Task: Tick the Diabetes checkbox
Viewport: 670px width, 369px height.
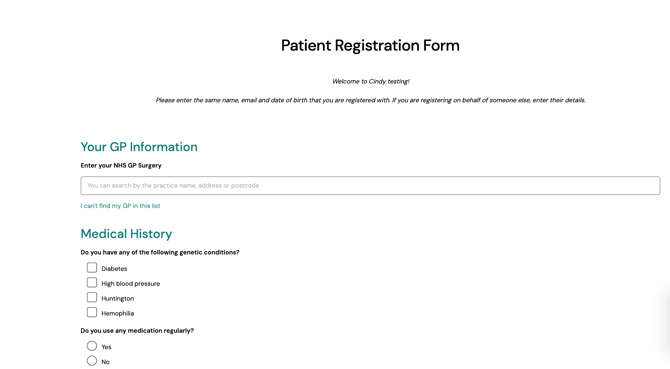Action: pos(92,268)
